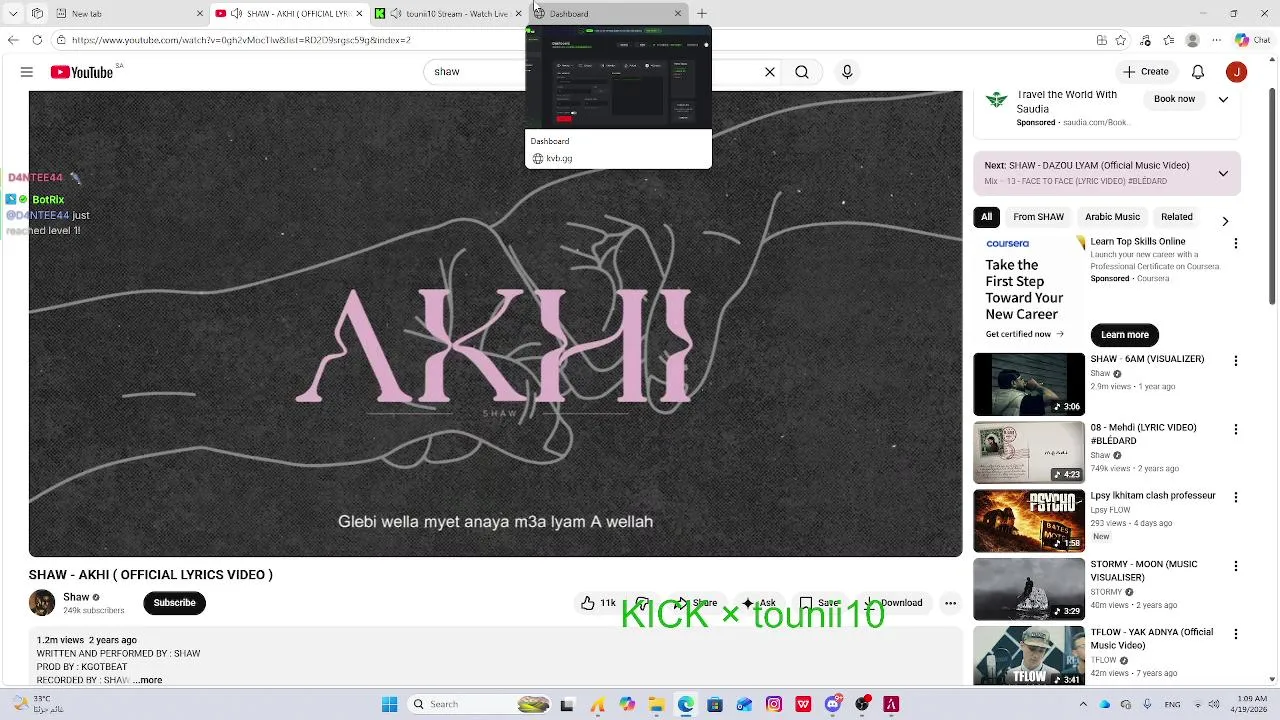Click Book now on Saudia ad
Viewport: 1280px width, 720px height.
click(1175, 99)
